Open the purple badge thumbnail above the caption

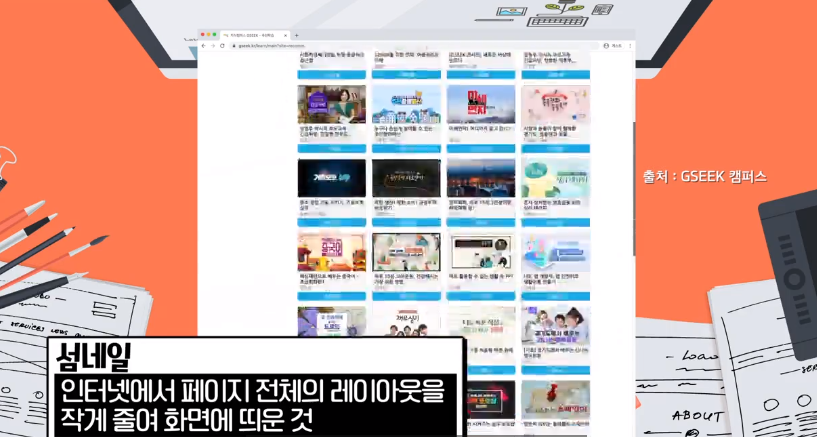pyautogui.click(x=331, y=321)
